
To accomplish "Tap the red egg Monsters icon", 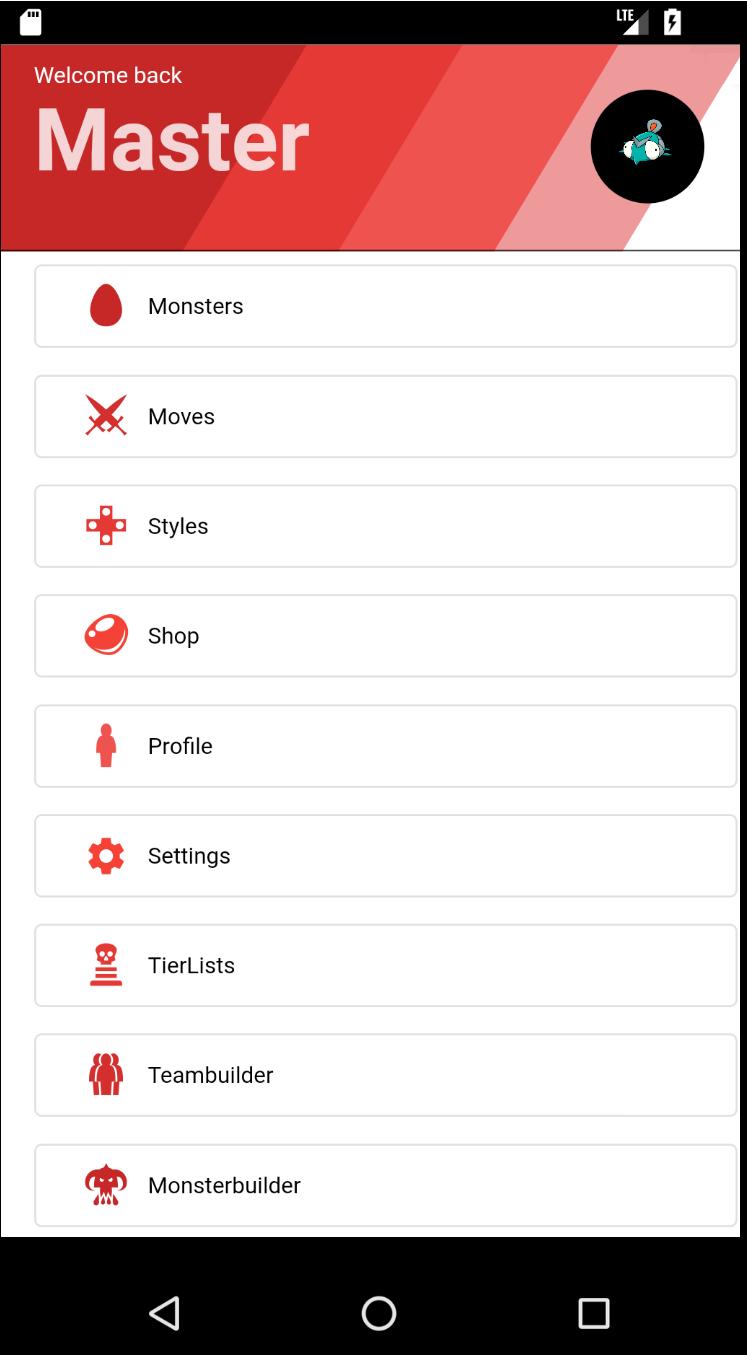I will click(106, 306).
